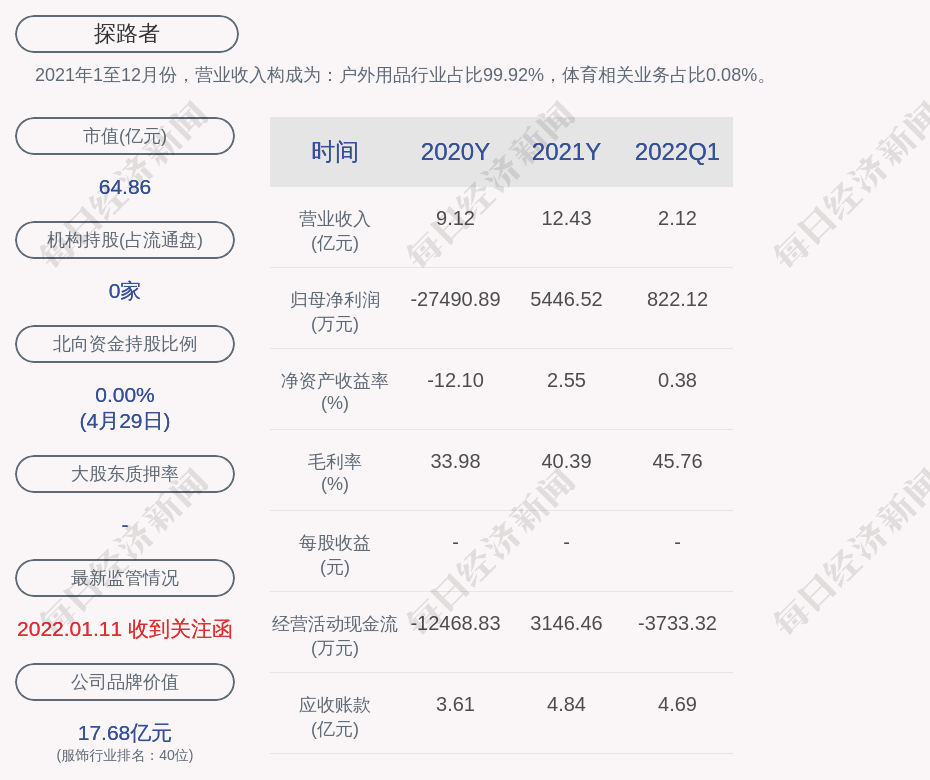Select the 2020Y revenue value 9.12
Viewport: 930px width, 780px height.
455,218
